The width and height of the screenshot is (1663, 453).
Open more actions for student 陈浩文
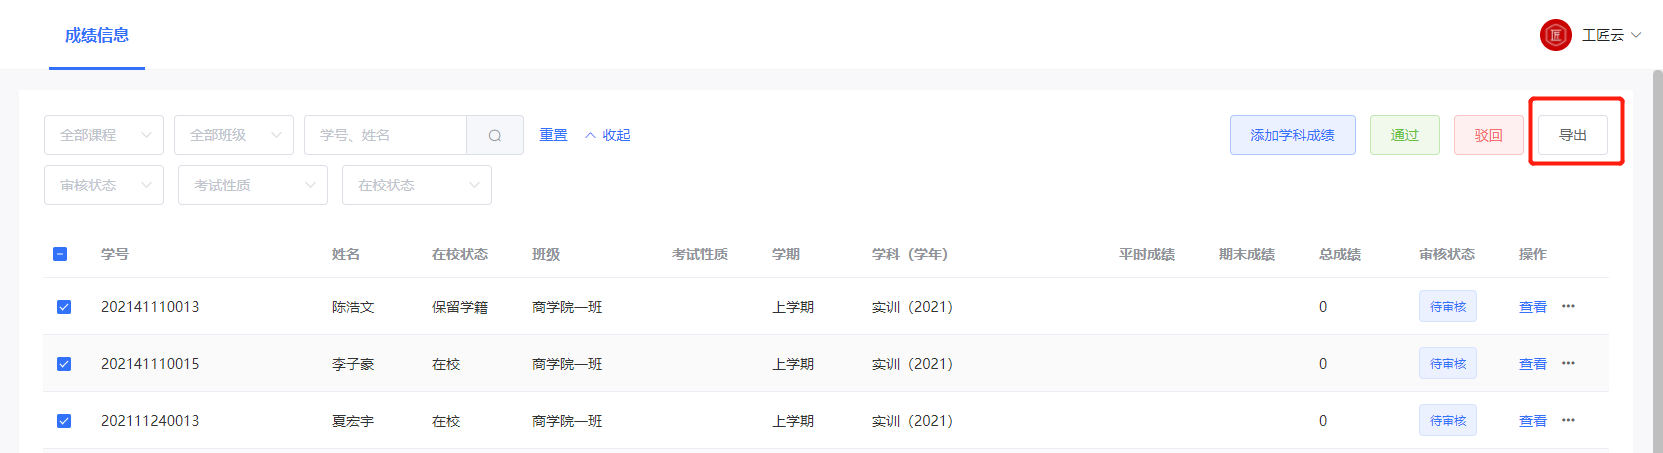(x=1568, y=307)
